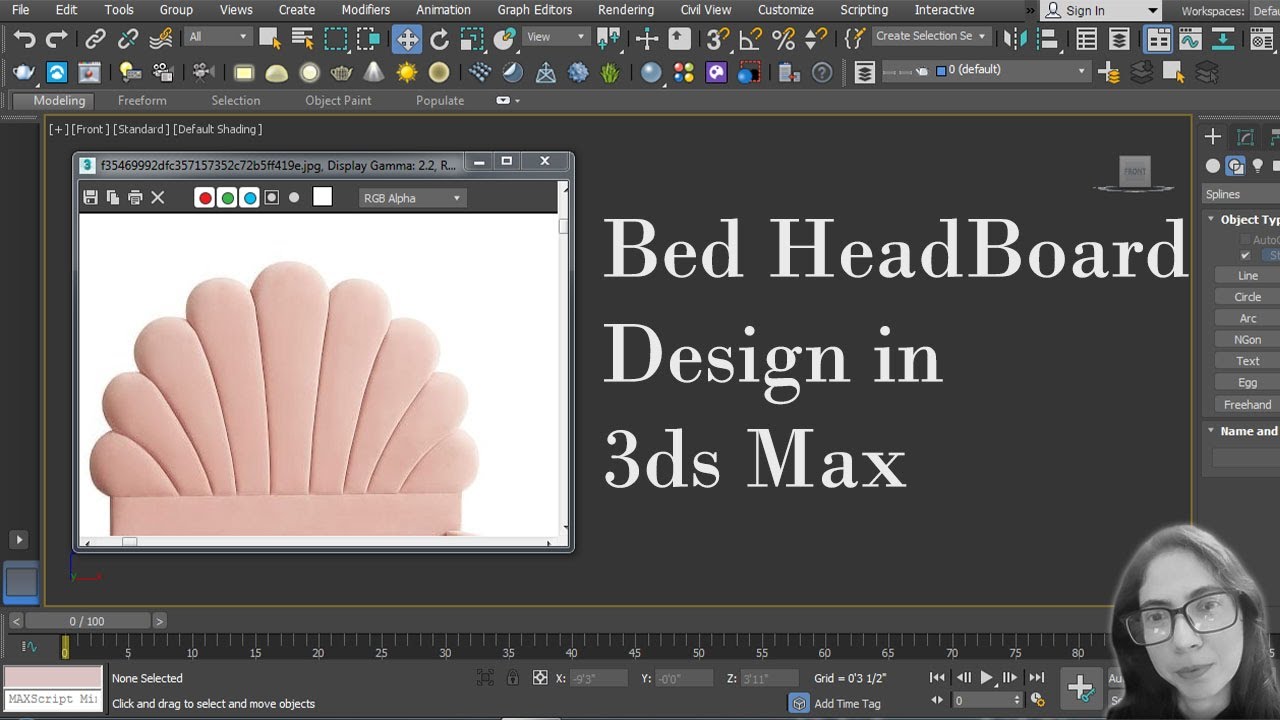Click the NGon spline button
Image resolution: width=1280 pixels, height=720 pixels.
tap(1247, 340)
